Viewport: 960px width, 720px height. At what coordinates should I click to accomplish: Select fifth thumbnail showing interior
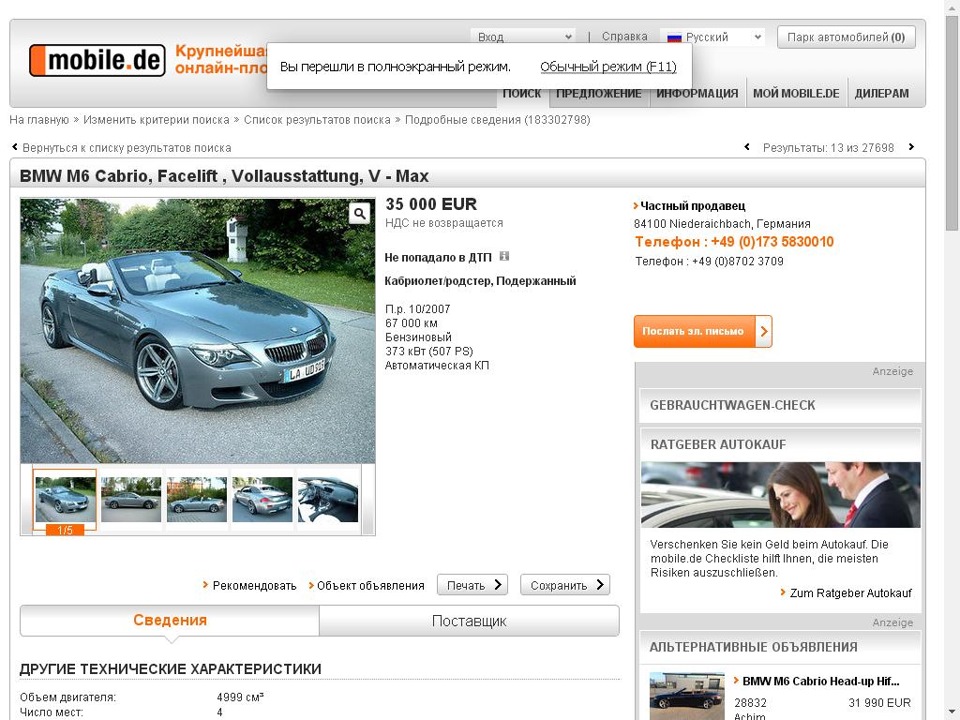(x=328, y=500)
